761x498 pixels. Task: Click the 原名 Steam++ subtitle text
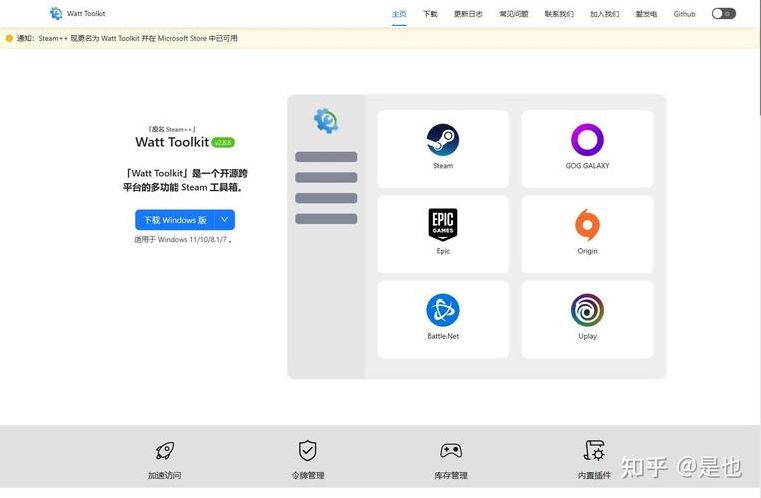point(172,129)
